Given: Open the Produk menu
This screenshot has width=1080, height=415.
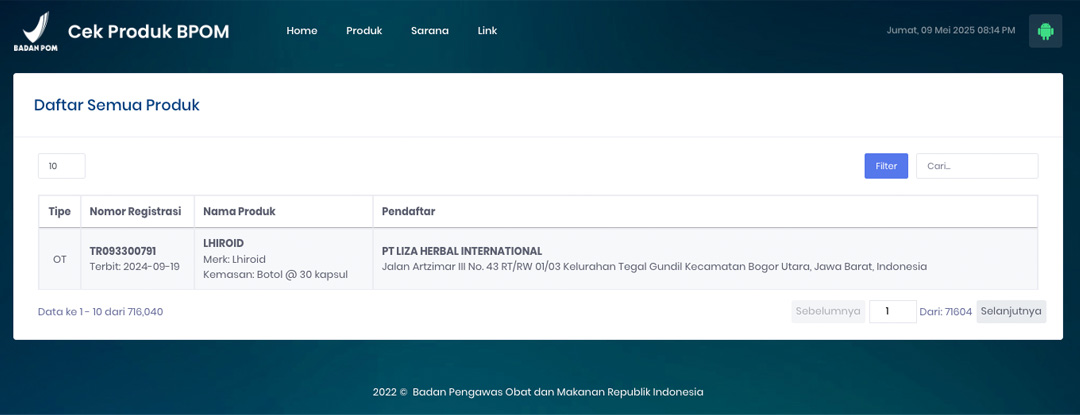Looking at the screenshot, I should (x=364, y=31).
